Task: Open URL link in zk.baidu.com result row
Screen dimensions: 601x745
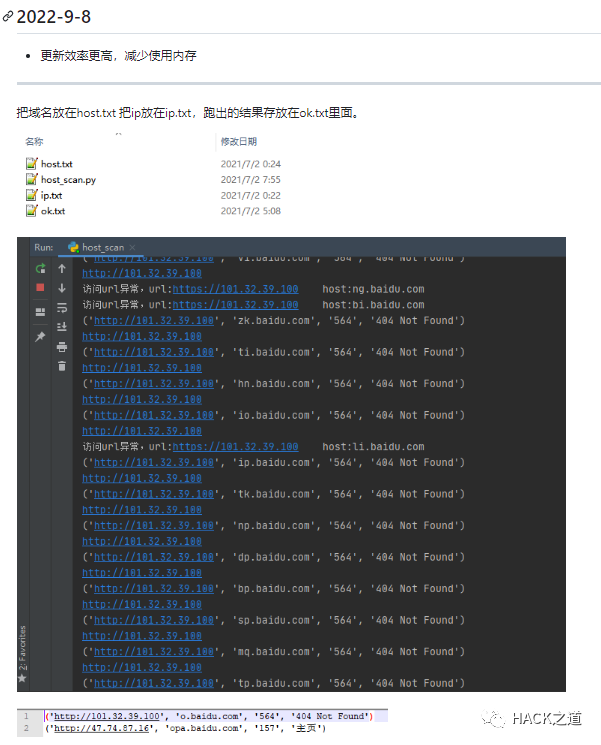Action: pos(154,321)
